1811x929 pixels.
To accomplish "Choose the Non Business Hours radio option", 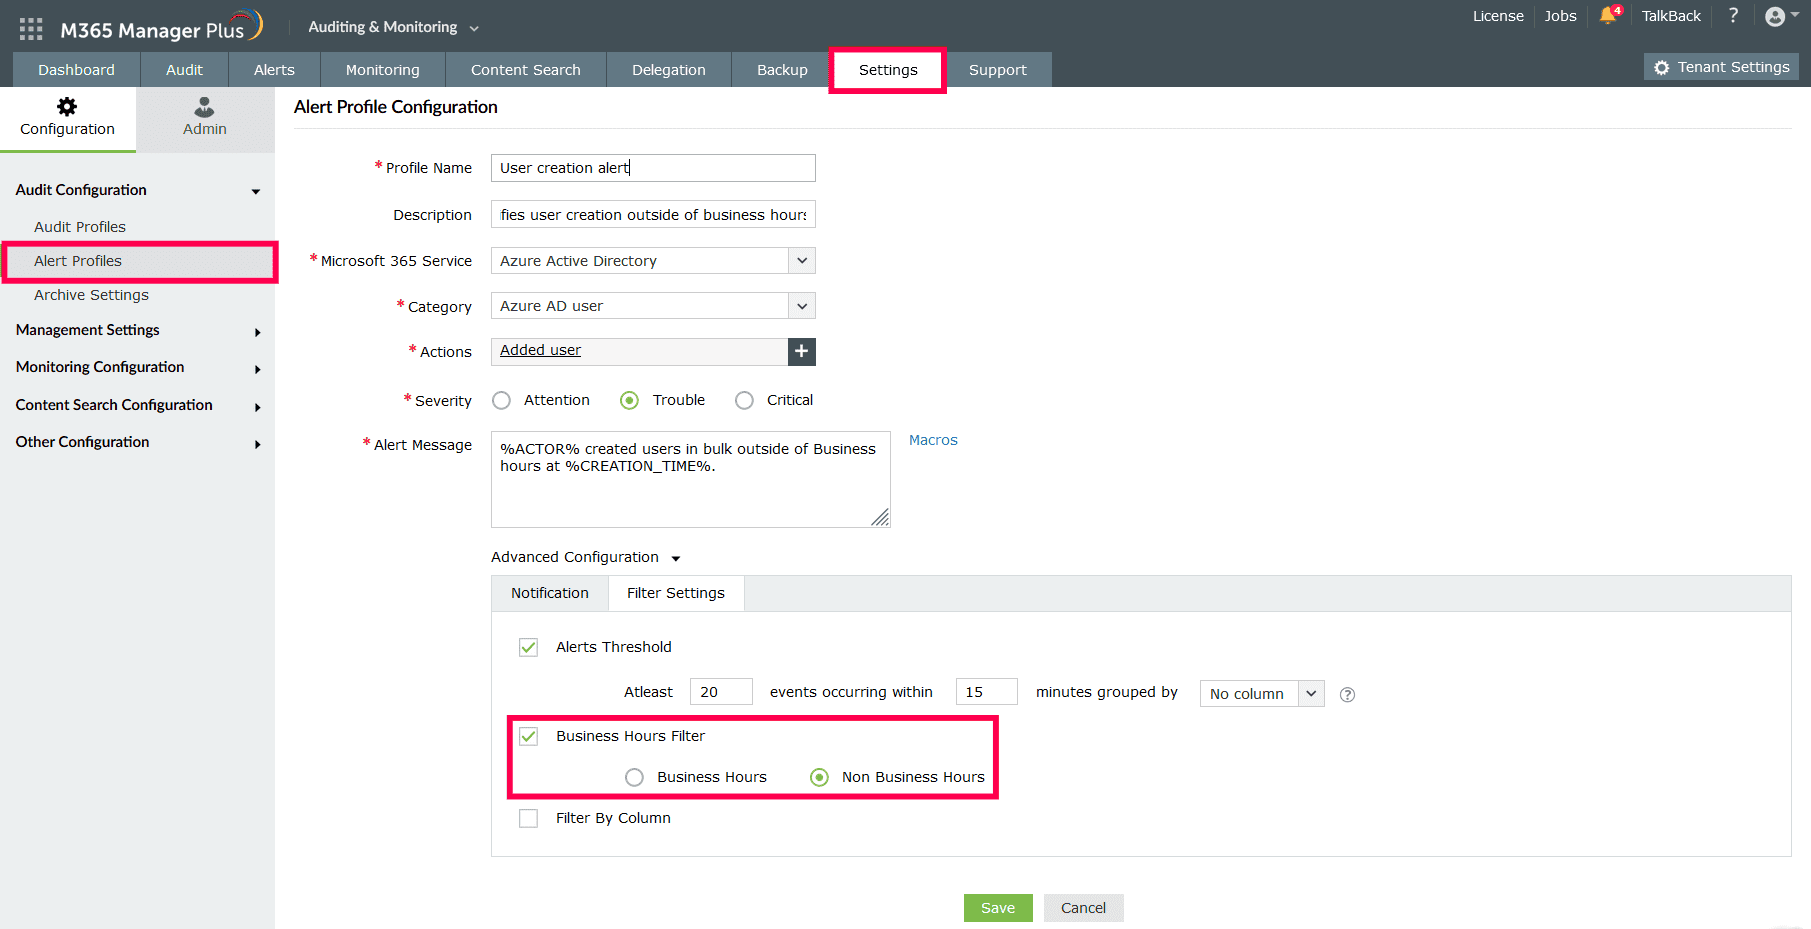I will (819, 777).
